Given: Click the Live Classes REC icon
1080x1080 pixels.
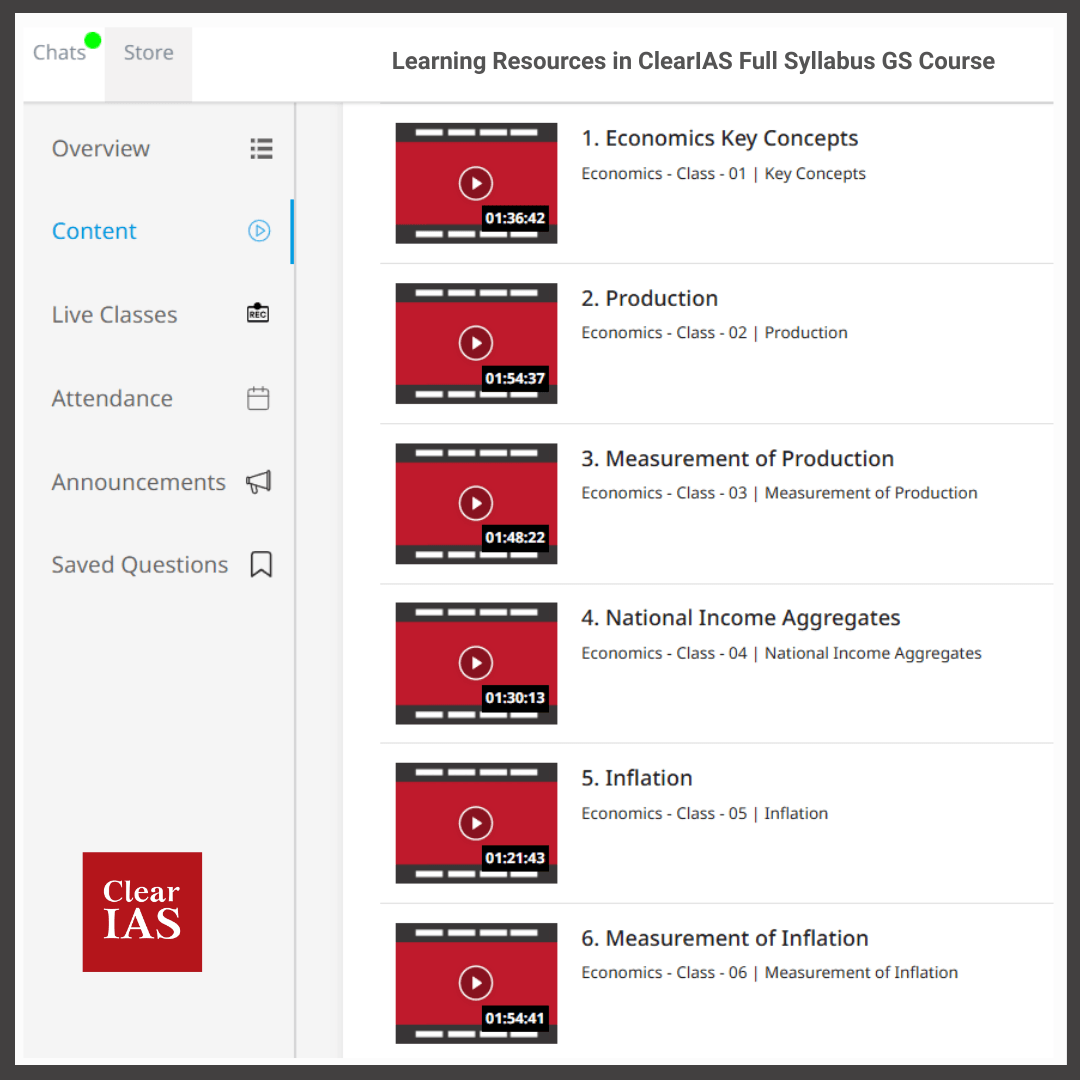Looking at the screenshot, I should (258, 313).
